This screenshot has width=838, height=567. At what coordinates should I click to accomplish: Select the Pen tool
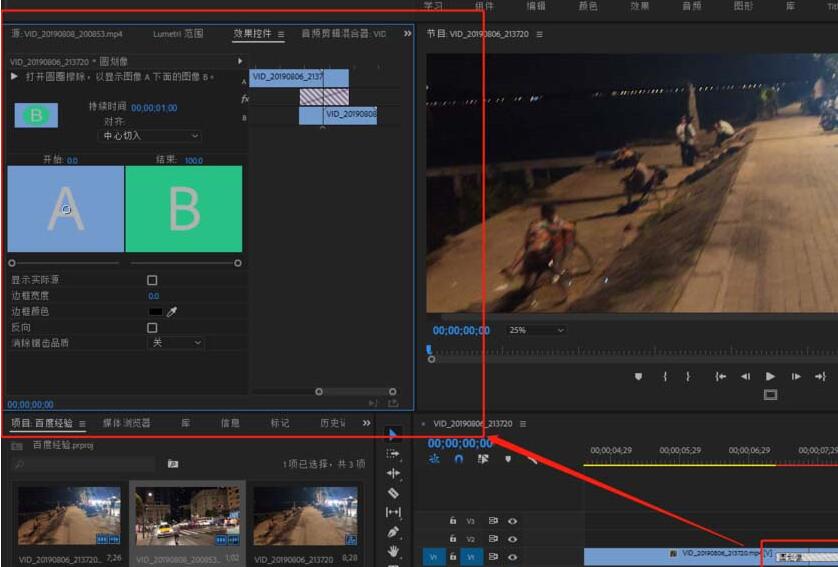point(393,531)
